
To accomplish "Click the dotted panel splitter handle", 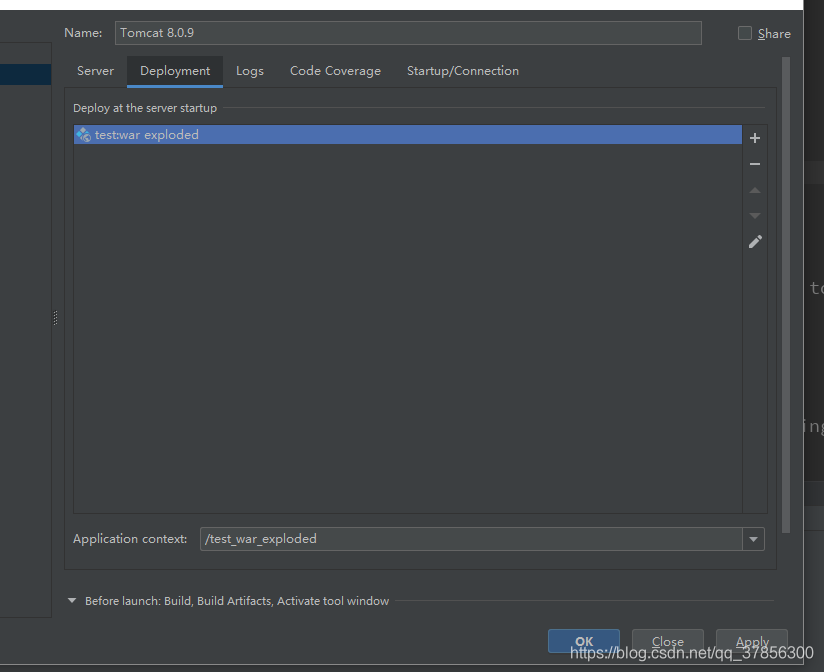I will click(x=56, y=318).
